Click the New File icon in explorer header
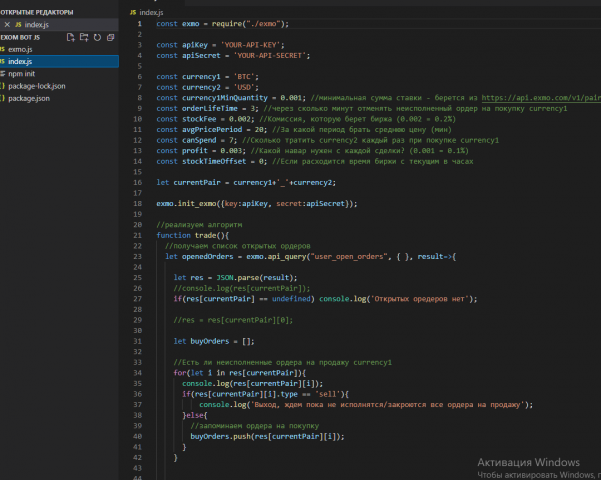 pyautogui.click(x=70, y=36)
